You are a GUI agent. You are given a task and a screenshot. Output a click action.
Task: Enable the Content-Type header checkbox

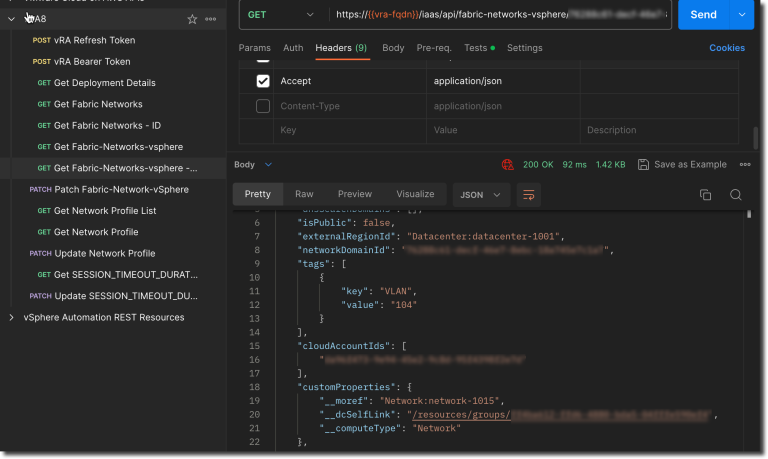coord(263,106)
